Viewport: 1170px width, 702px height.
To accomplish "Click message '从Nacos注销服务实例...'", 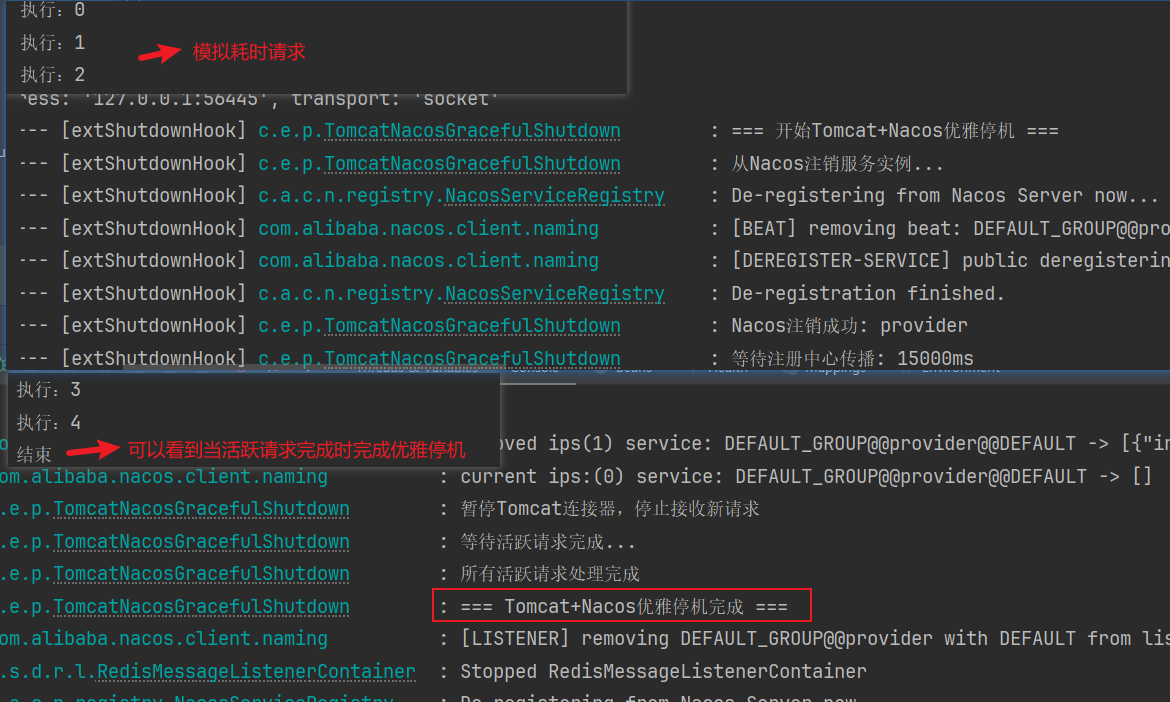I will pos(837,163).
